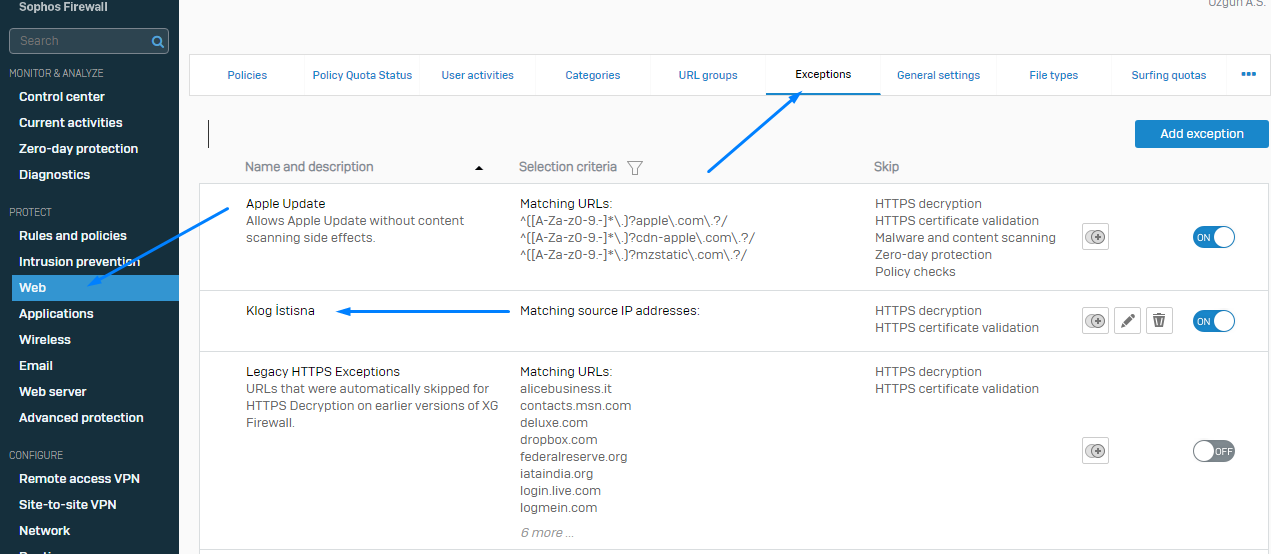The width and height of the screenshot is (1271, 554).
Task: Clone the Legacy HTTPS Exceptions entry
Action: point(1096,451)
